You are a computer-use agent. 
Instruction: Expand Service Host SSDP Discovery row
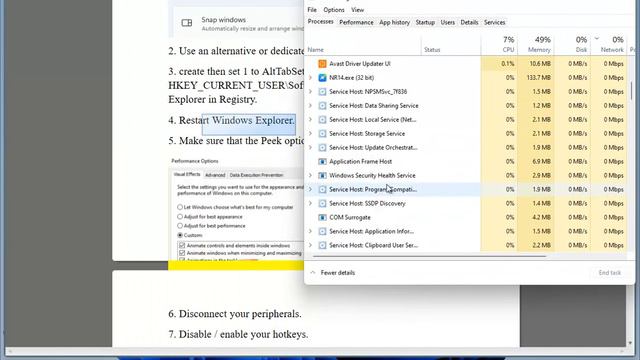point(310,203)
